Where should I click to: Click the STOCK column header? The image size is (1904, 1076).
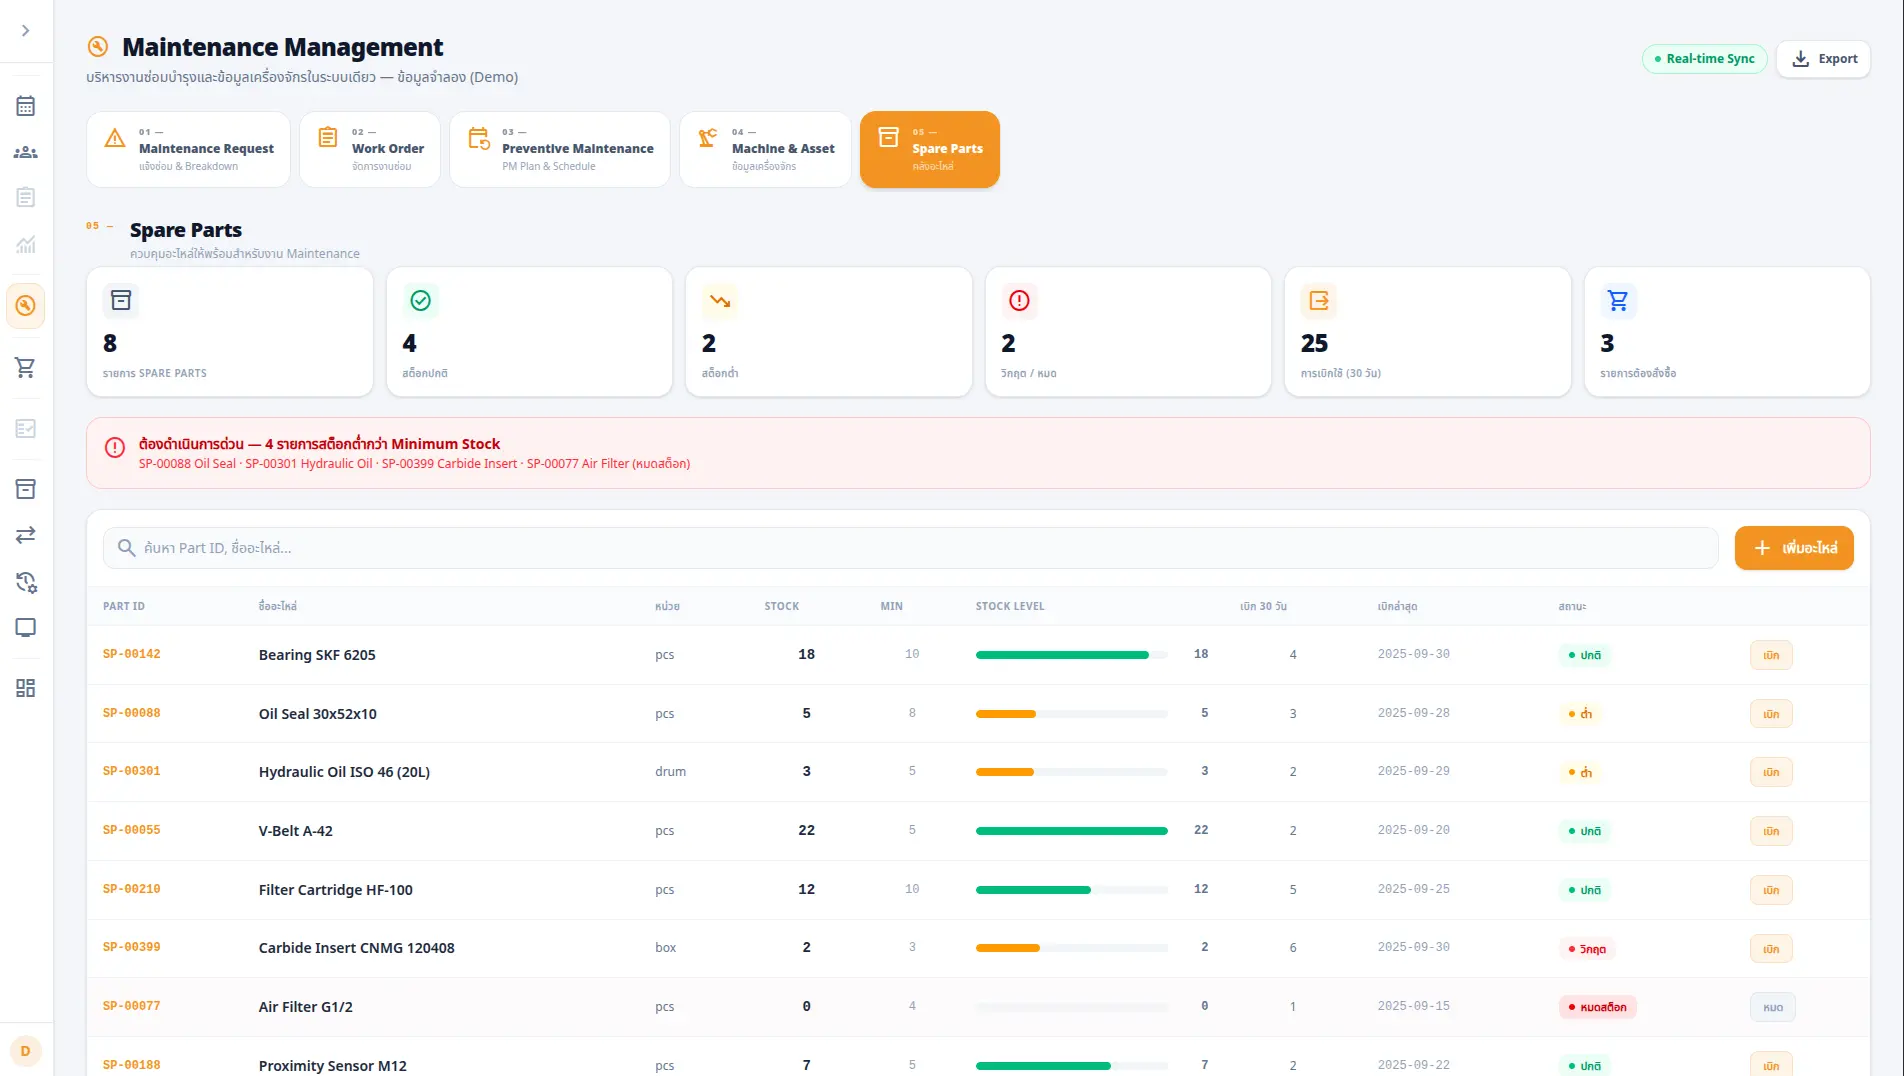pos(781,606)
